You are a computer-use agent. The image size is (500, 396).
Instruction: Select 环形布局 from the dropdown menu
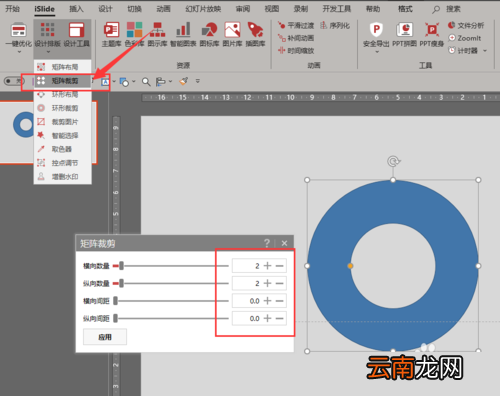(63, 94)
